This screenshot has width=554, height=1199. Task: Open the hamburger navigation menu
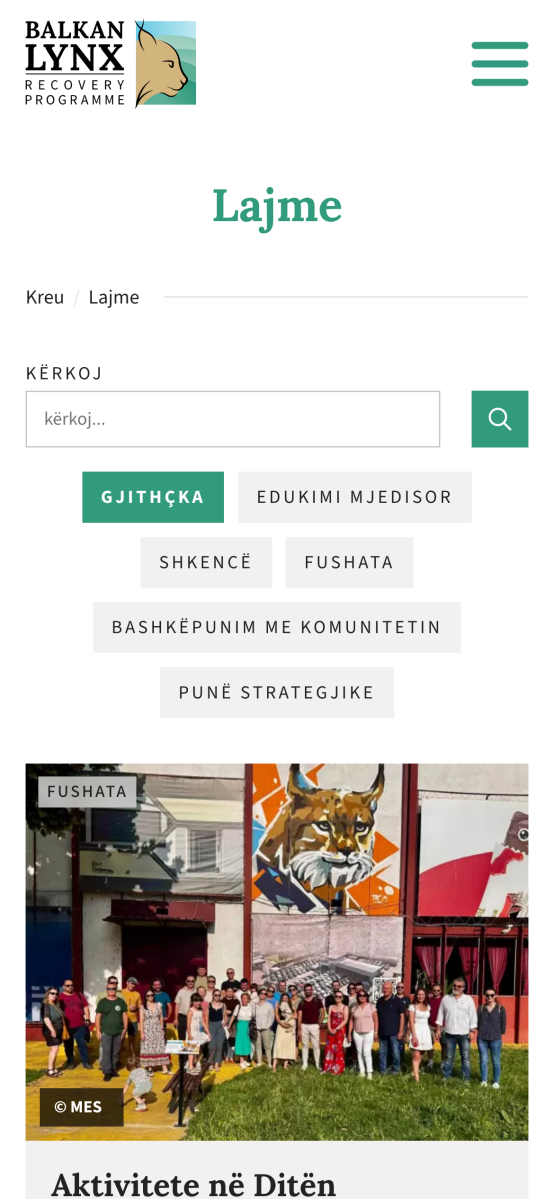tap(500, 64)
